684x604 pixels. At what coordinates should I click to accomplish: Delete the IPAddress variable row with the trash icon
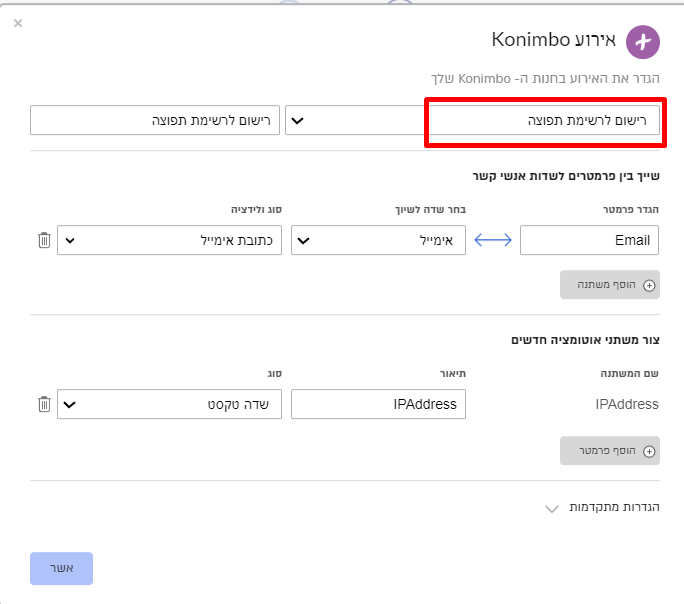click(x=44, y=404)
